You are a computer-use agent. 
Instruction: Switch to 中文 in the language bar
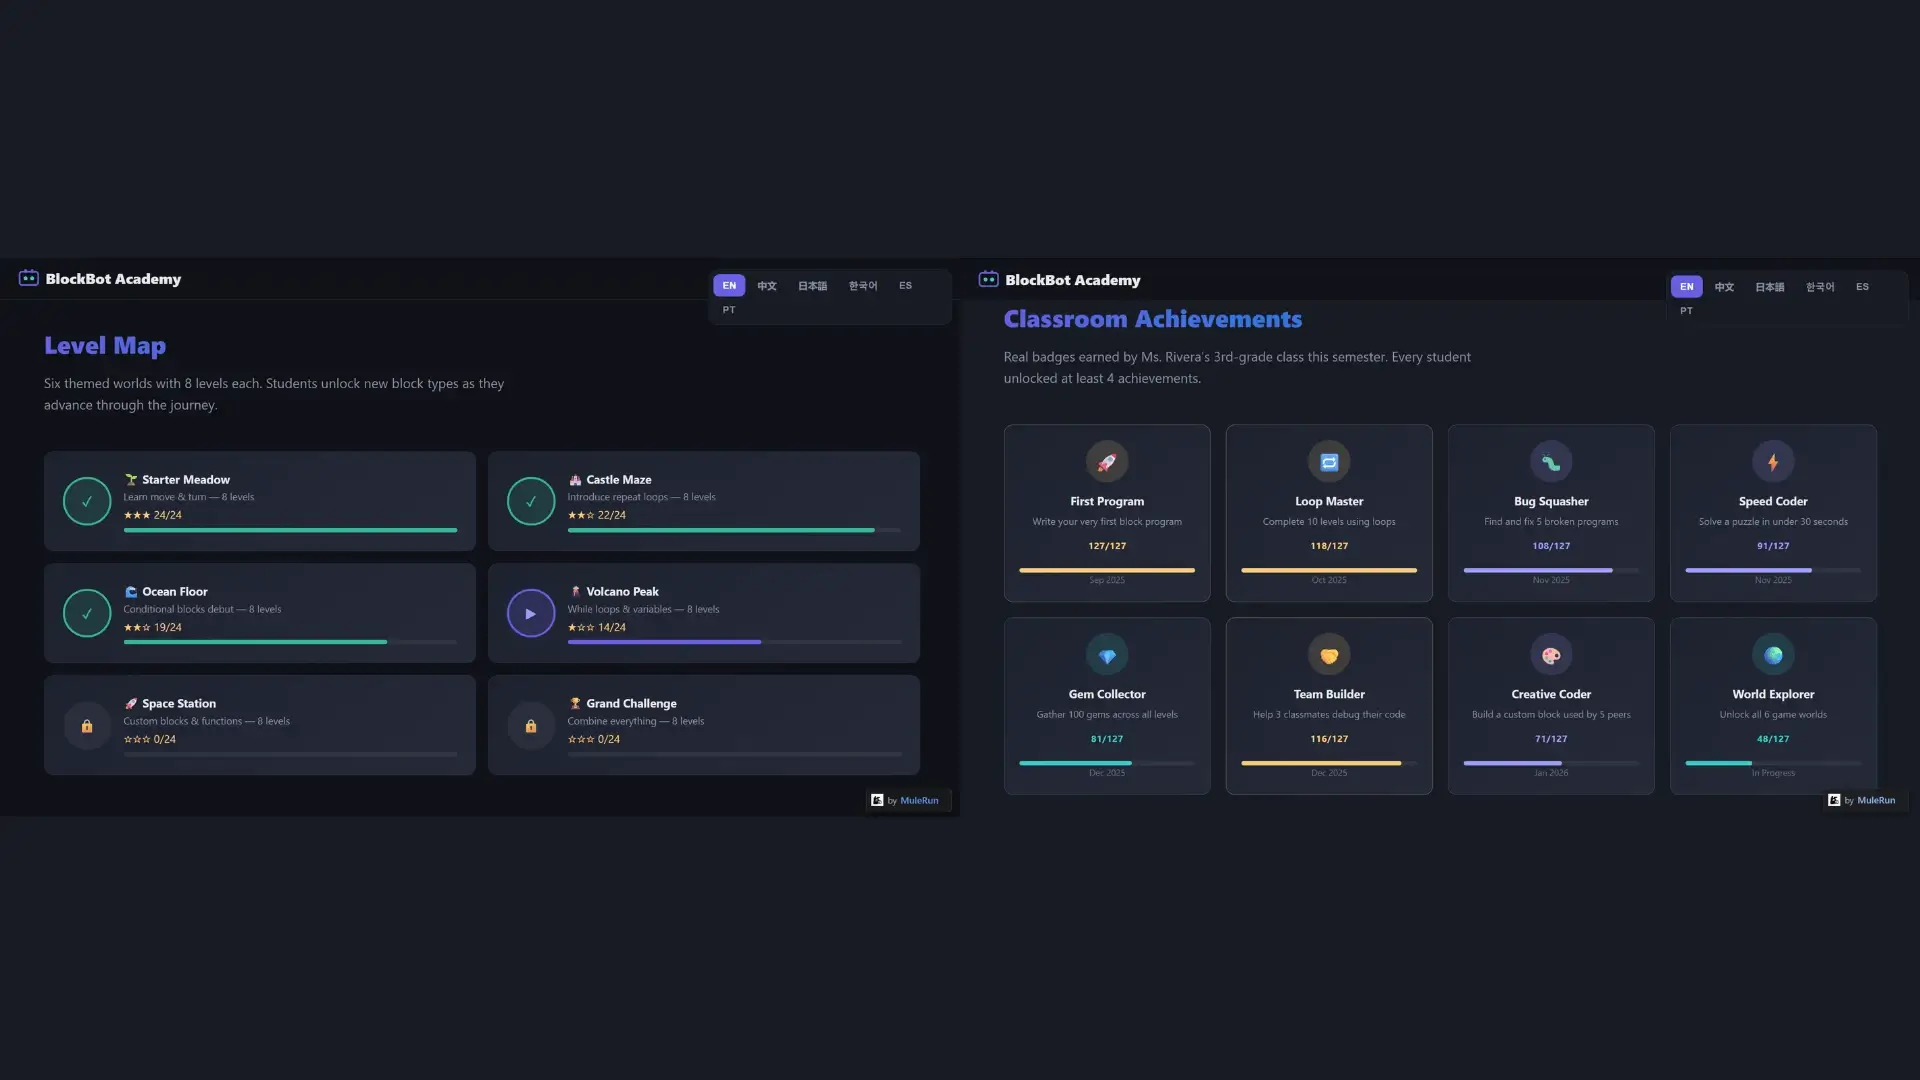[766, 286]
